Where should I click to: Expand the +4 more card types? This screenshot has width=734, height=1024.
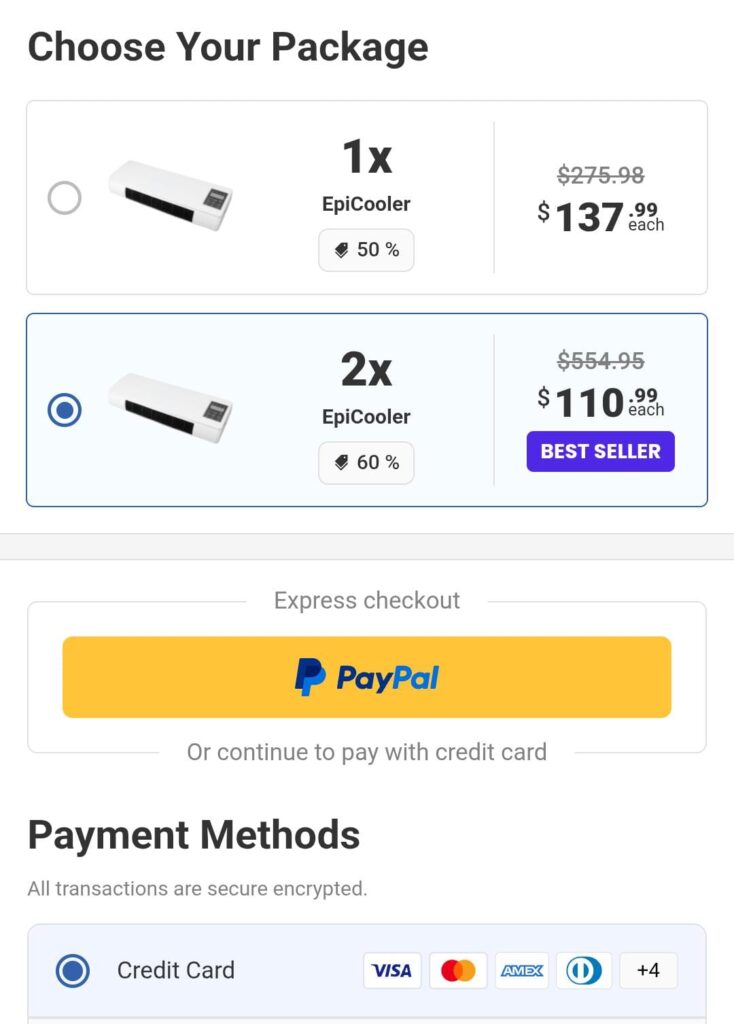pos(648,970)
